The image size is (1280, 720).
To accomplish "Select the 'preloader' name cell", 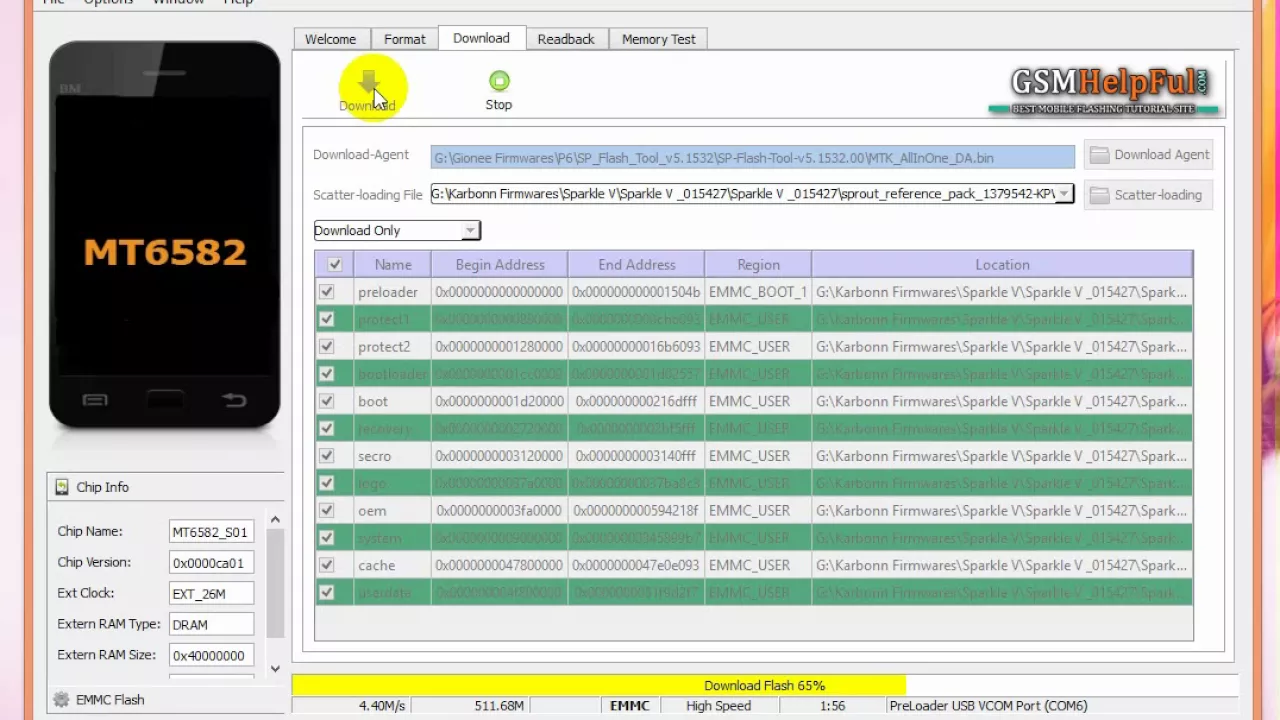I will [x=393, y=292].
